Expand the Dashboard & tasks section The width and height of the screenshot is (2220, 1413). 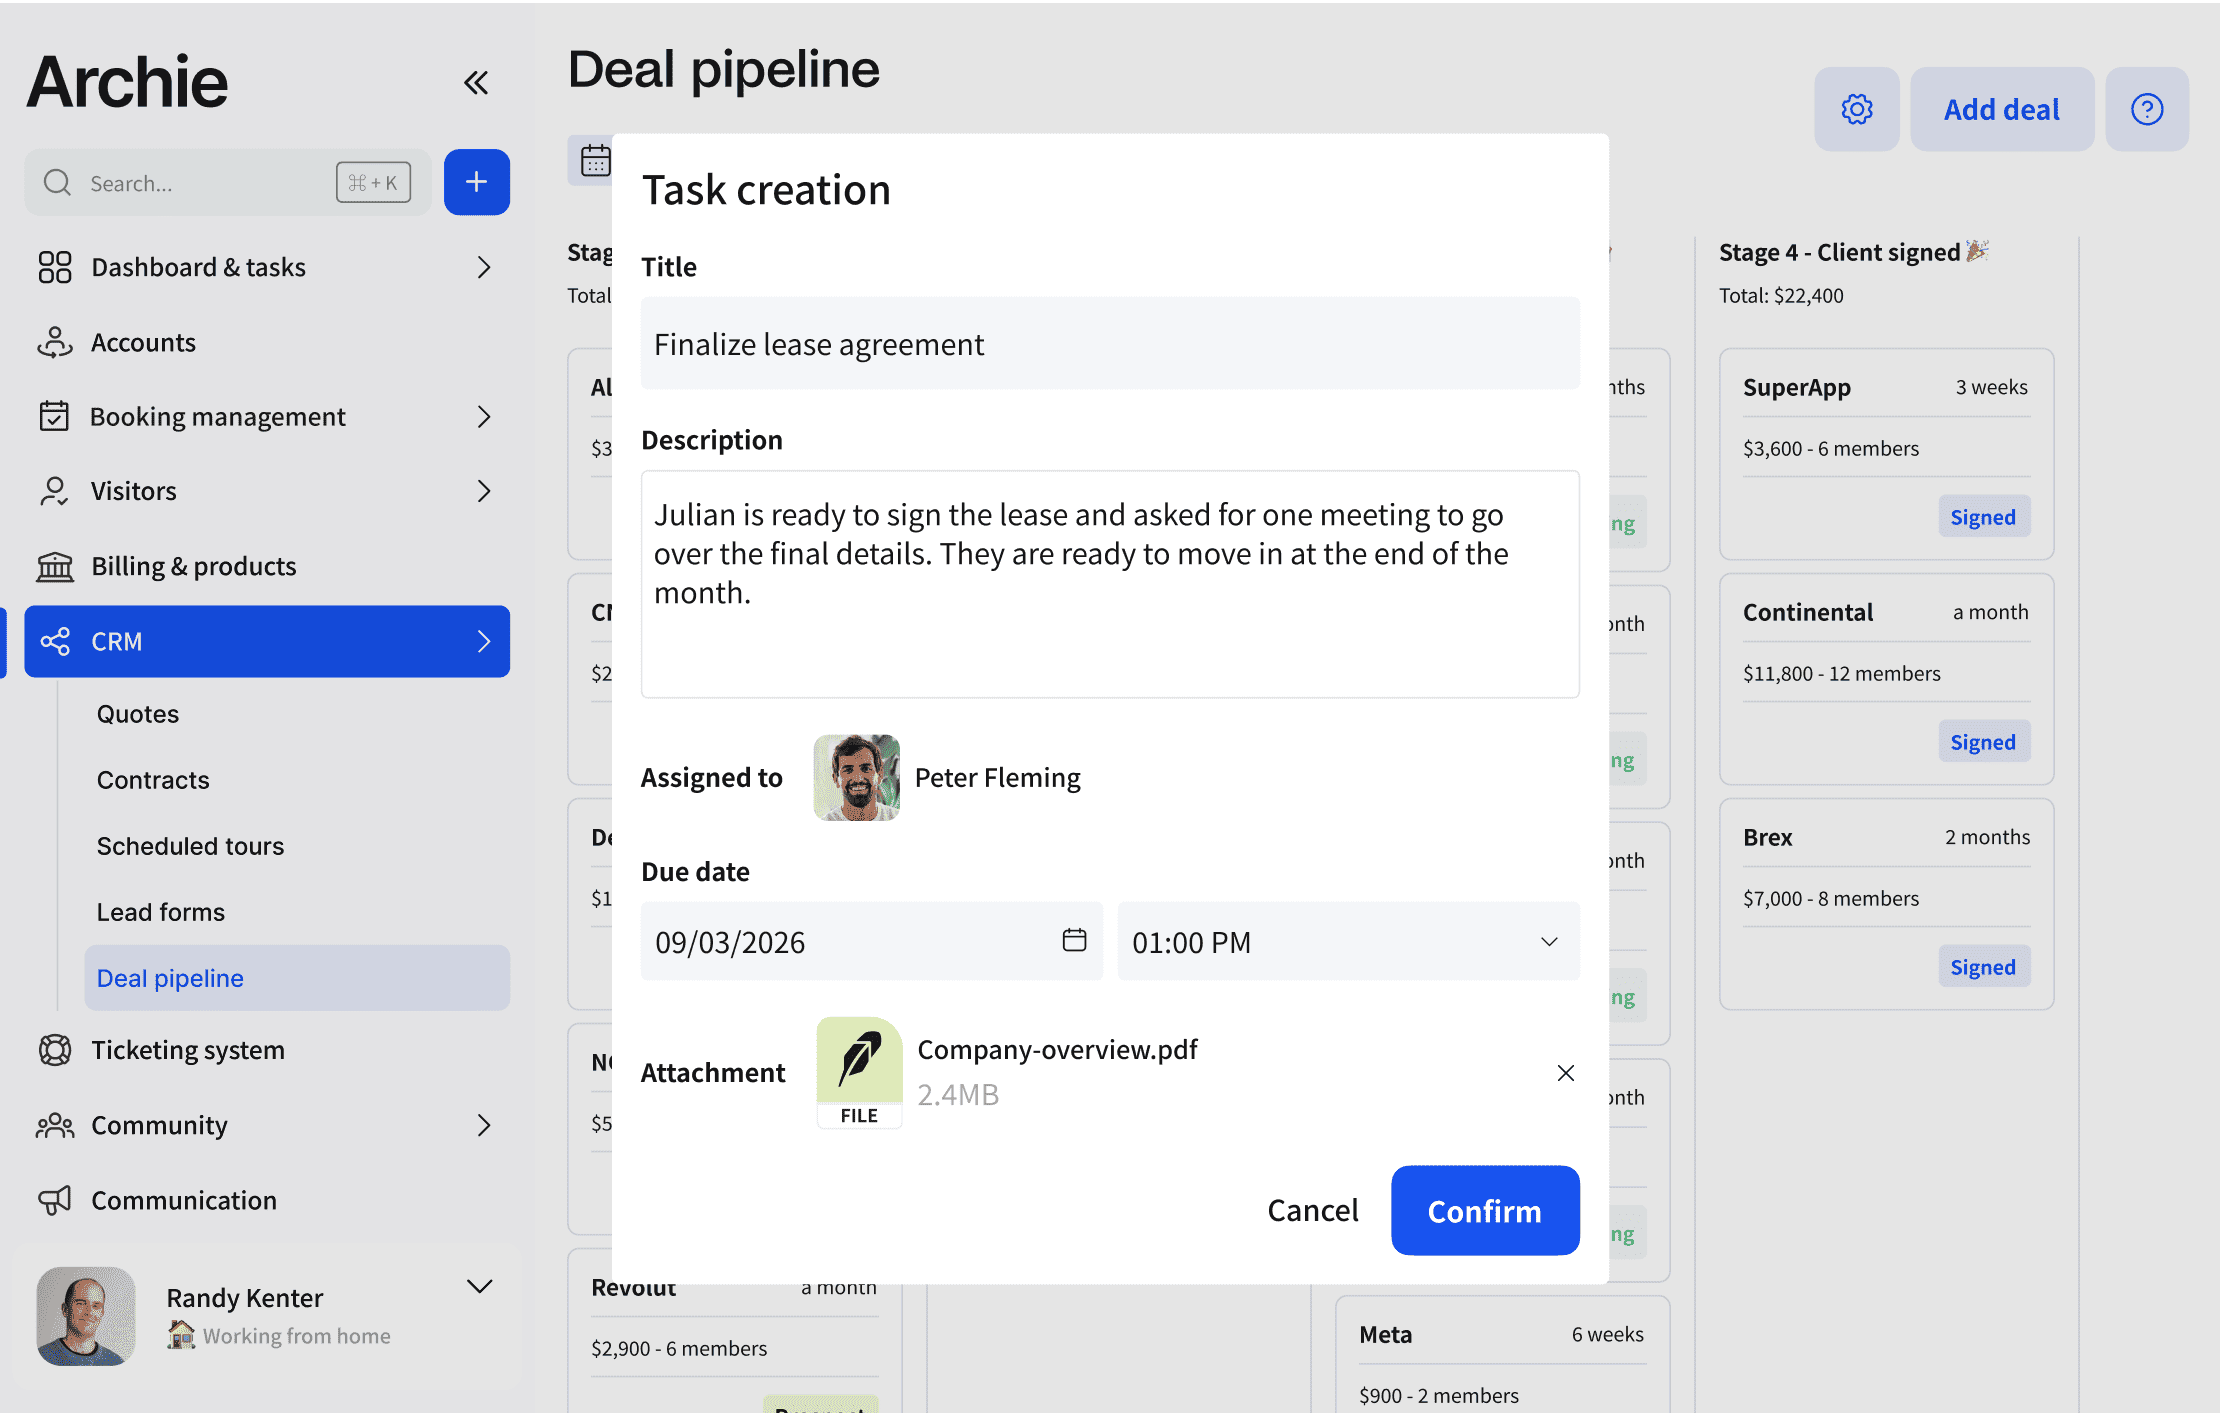(x=484, y=267)
